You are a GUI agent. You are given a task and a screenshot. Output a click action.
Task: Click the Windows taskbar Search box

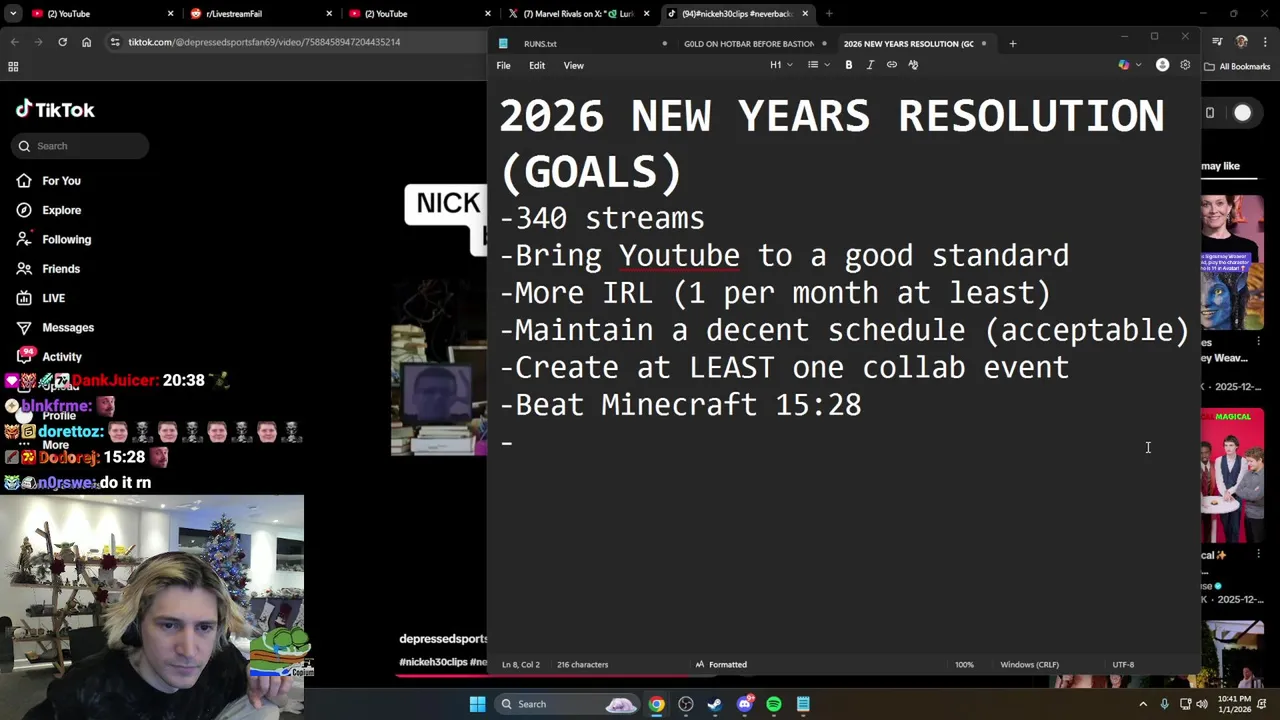(567, 704)
